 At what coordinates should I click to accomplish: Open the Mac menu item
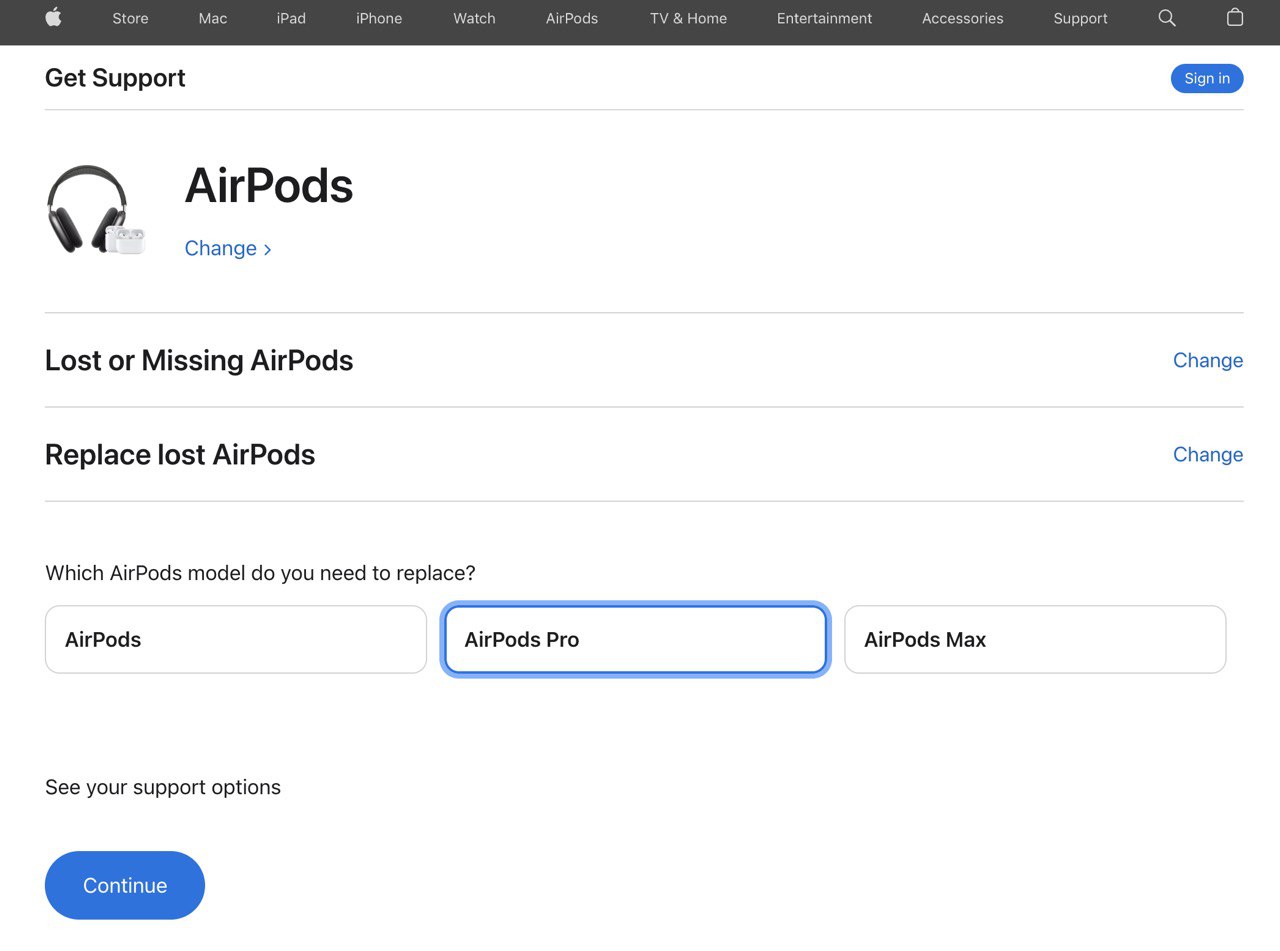[x=213, y=18]
